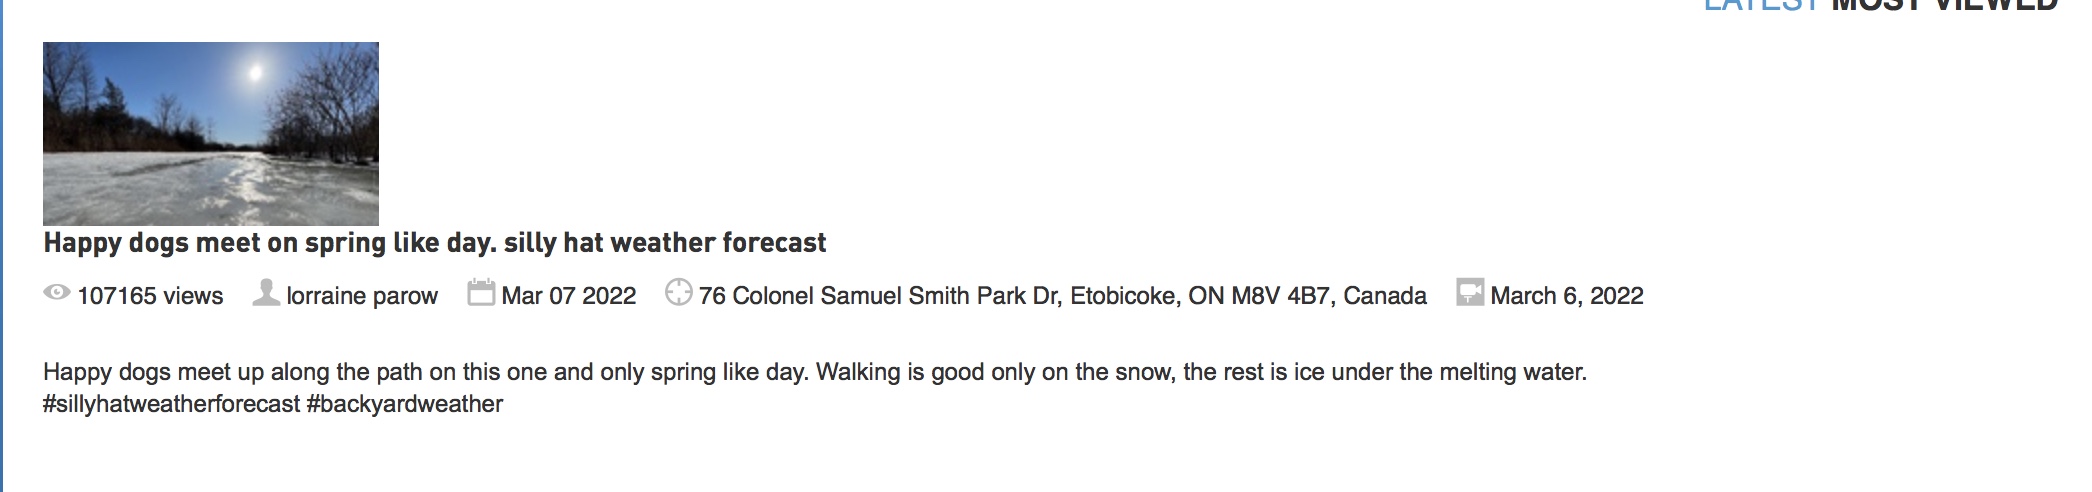This screenshot has height=492, width=2092.
Task: Click the '107165 views' count text
Action: [150, 296]
